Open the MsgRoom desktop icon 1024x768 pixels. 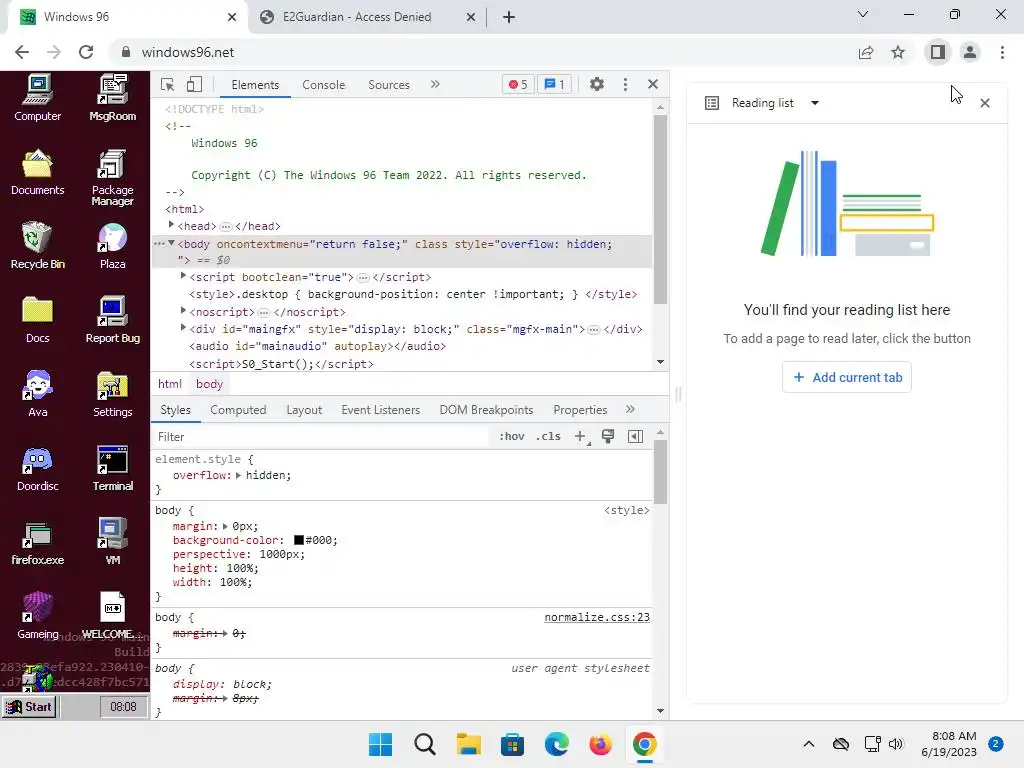click(112, 98)
